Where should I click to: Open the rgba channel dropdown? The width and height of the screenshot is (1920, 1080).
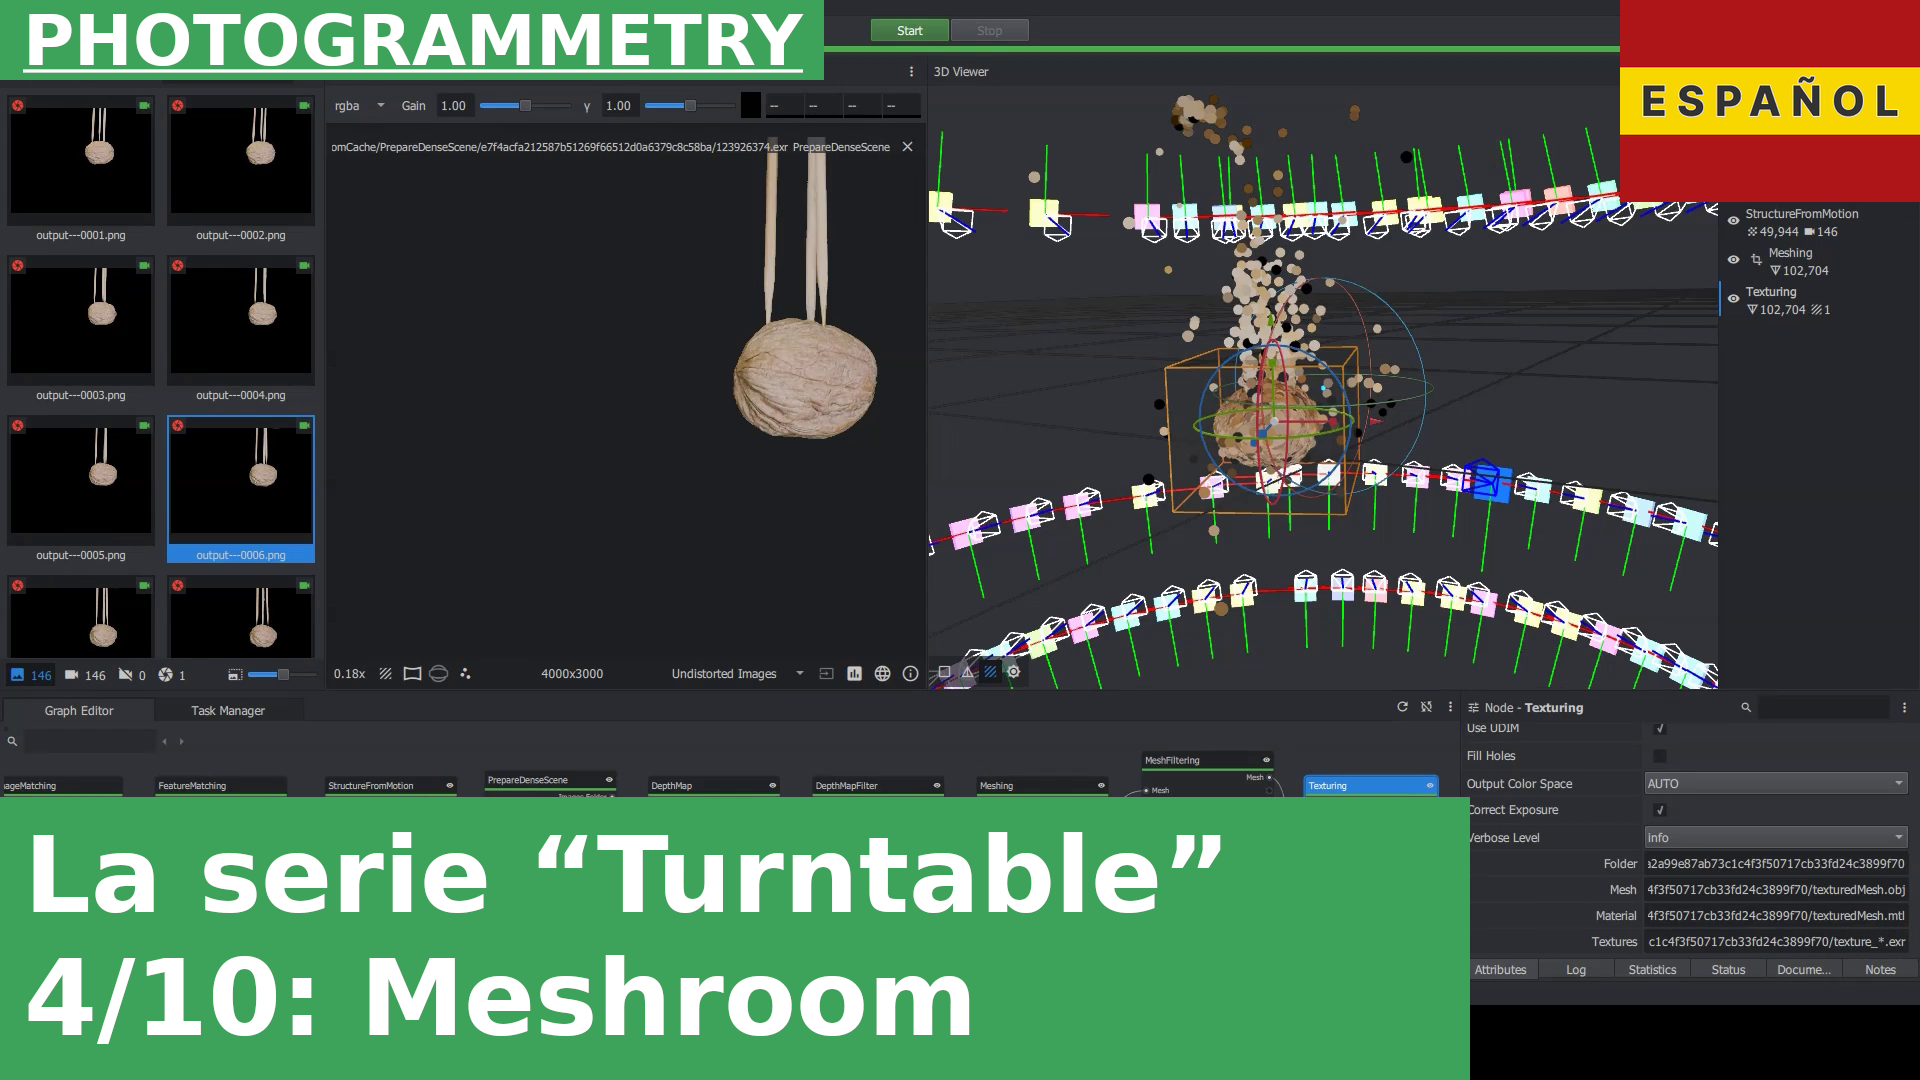pyautogui.click(x=359, y=106)
